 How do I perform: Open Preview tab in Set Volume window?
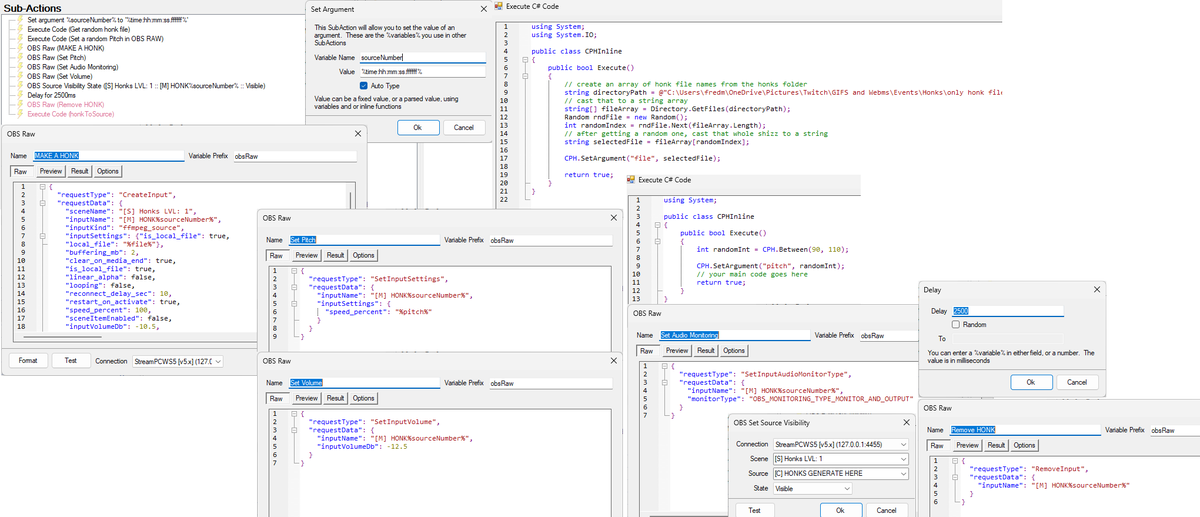(307, 398)
